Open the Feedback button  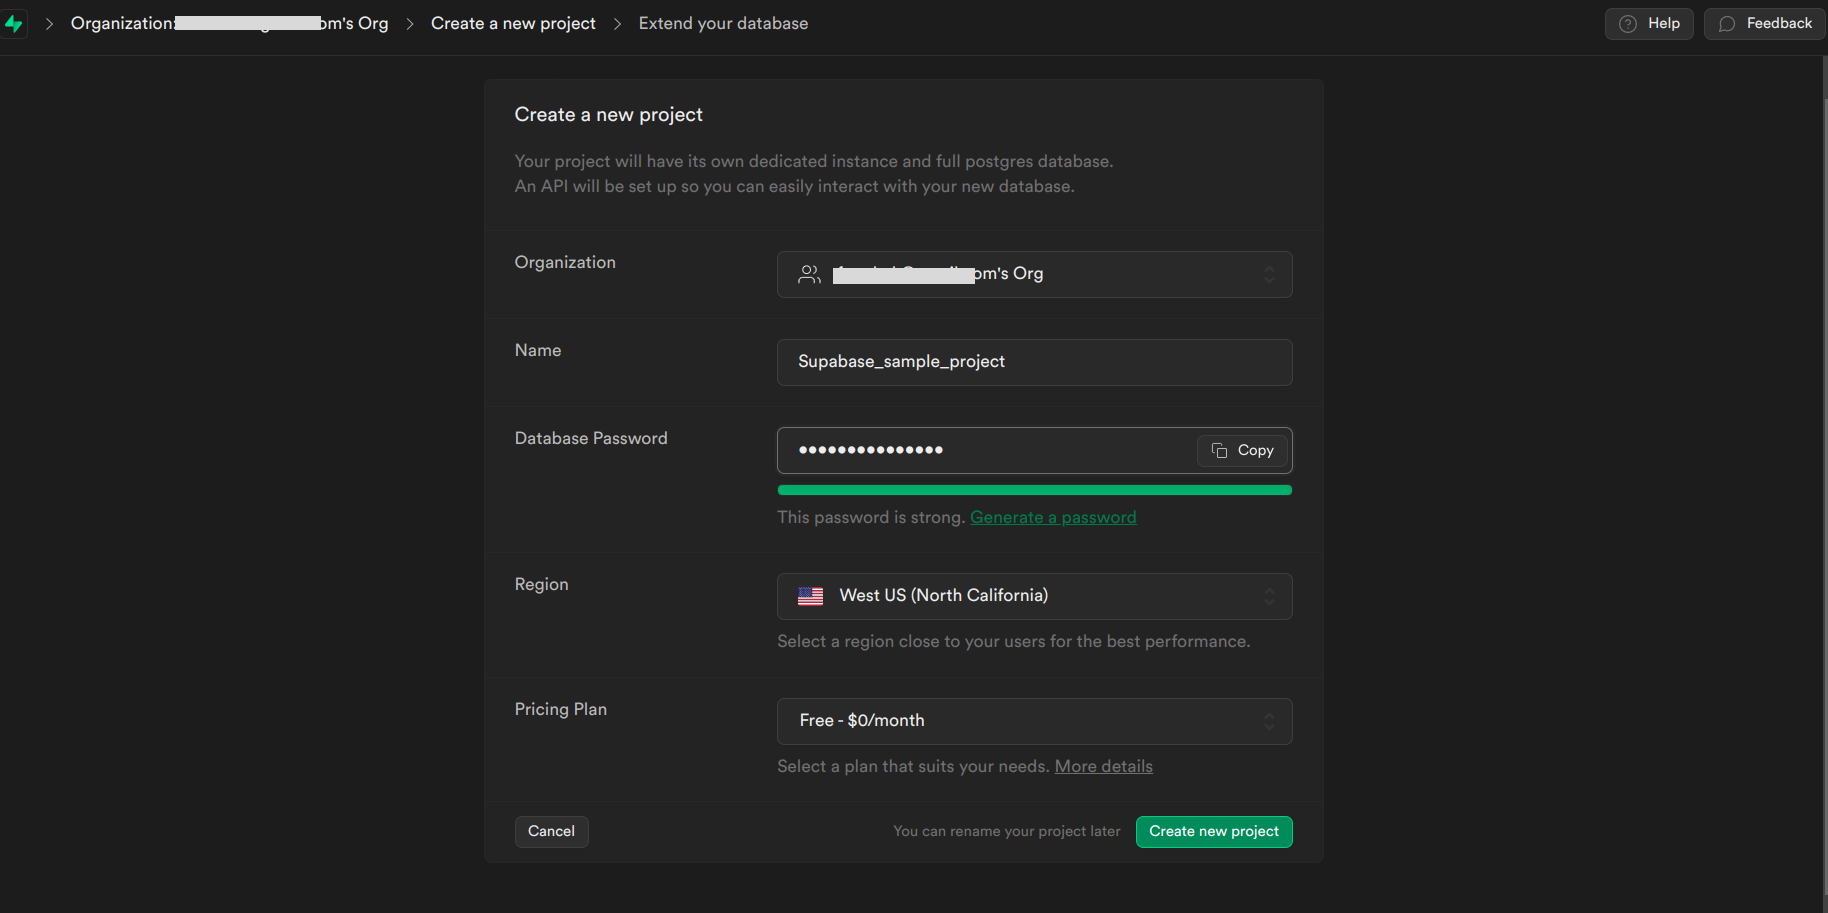pos(1765,23)
